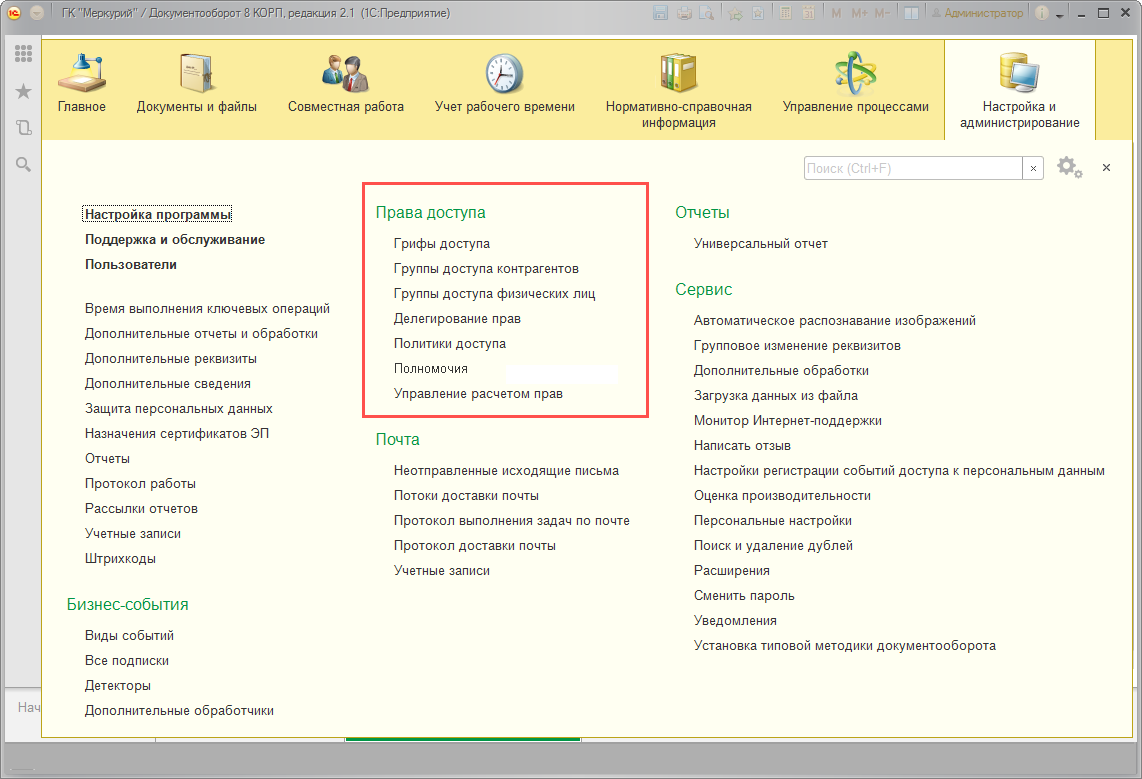Open Делегирование прав
The width and height of the screenshot is (1142, 779).
[x=457, y=318]
